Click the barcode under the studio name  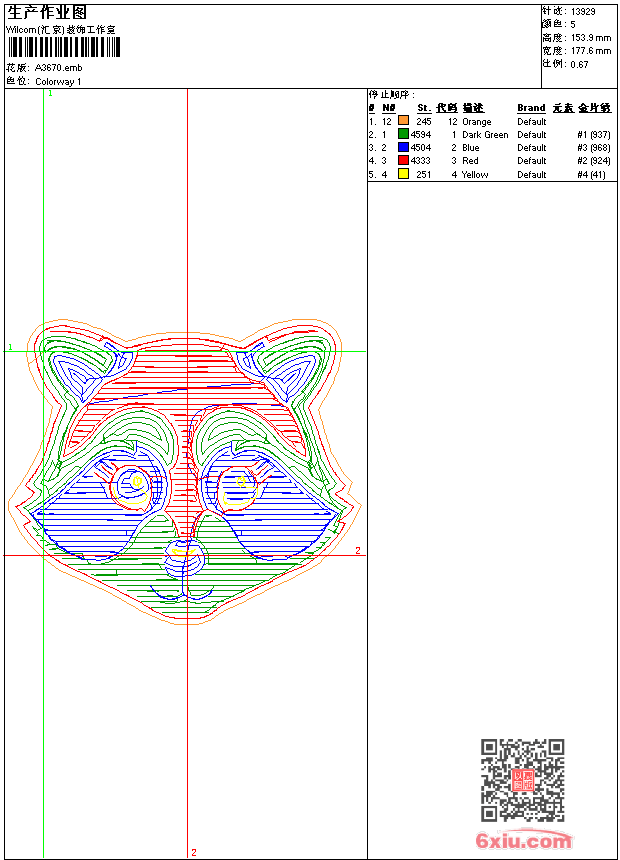tap(64, 47)
